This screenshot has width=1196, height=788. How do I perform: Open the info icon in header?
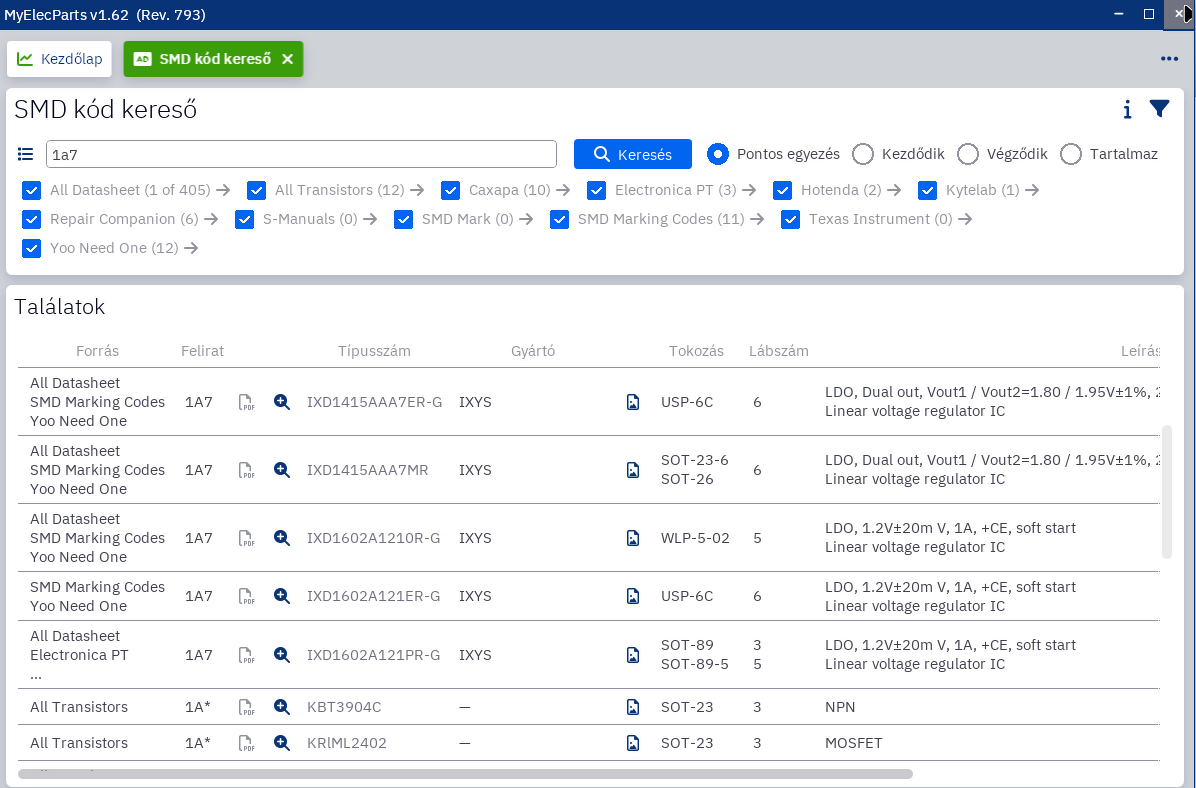[x=1127, y=110]
